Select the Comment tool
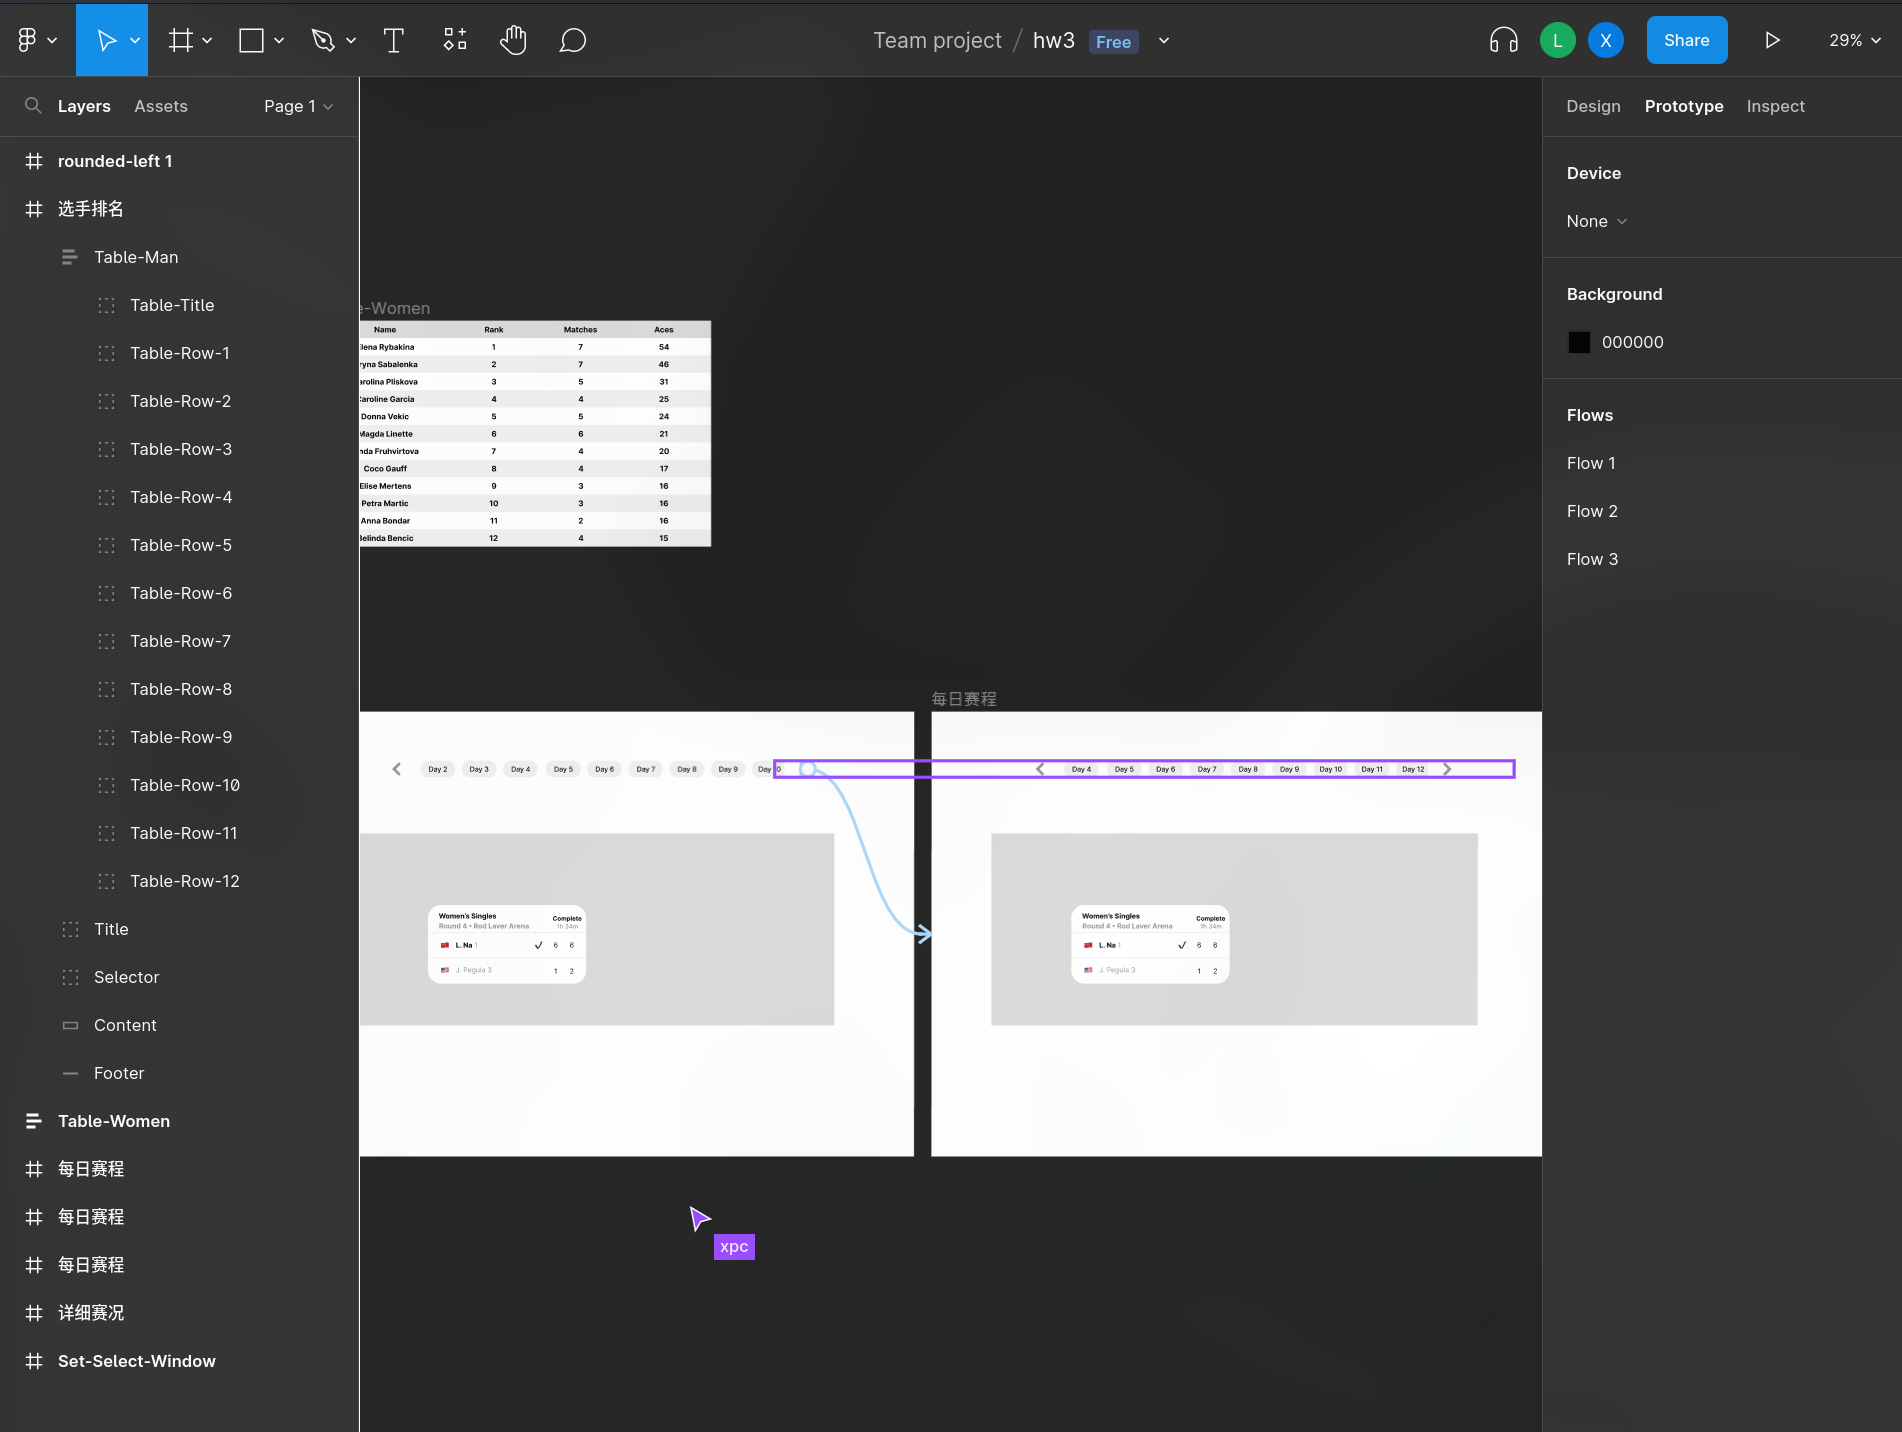This screenshot has height=1432, width=1902. [x=572, y=40]
